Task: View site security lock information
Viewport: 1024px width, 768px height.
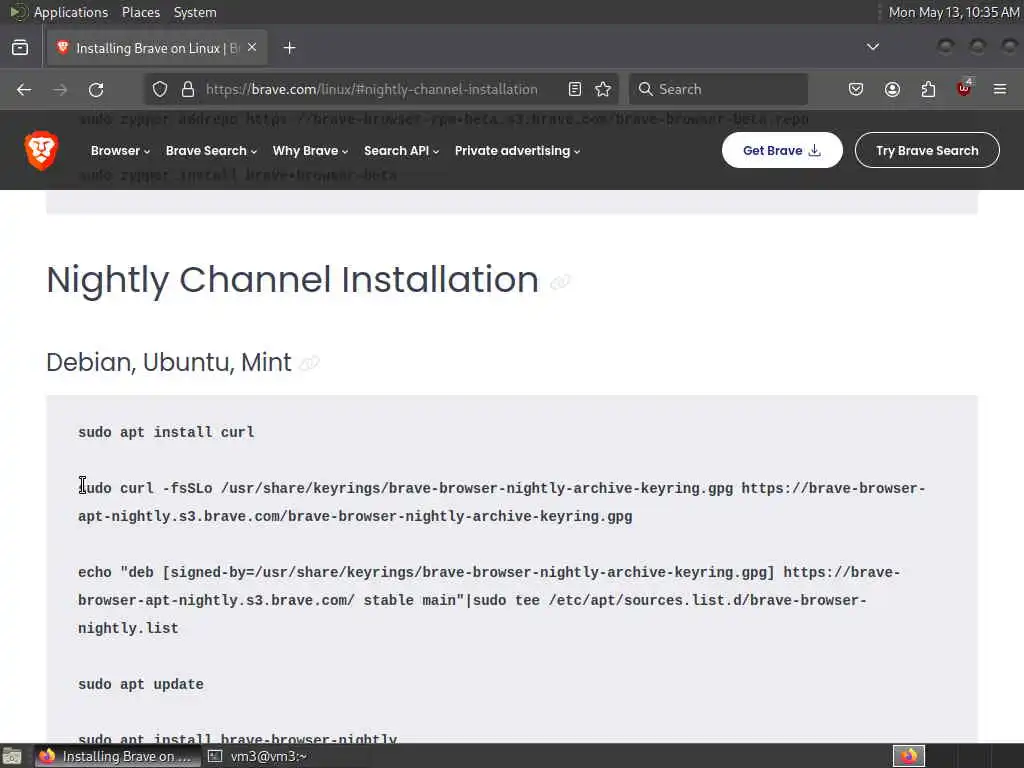Action: click(188, 89)
